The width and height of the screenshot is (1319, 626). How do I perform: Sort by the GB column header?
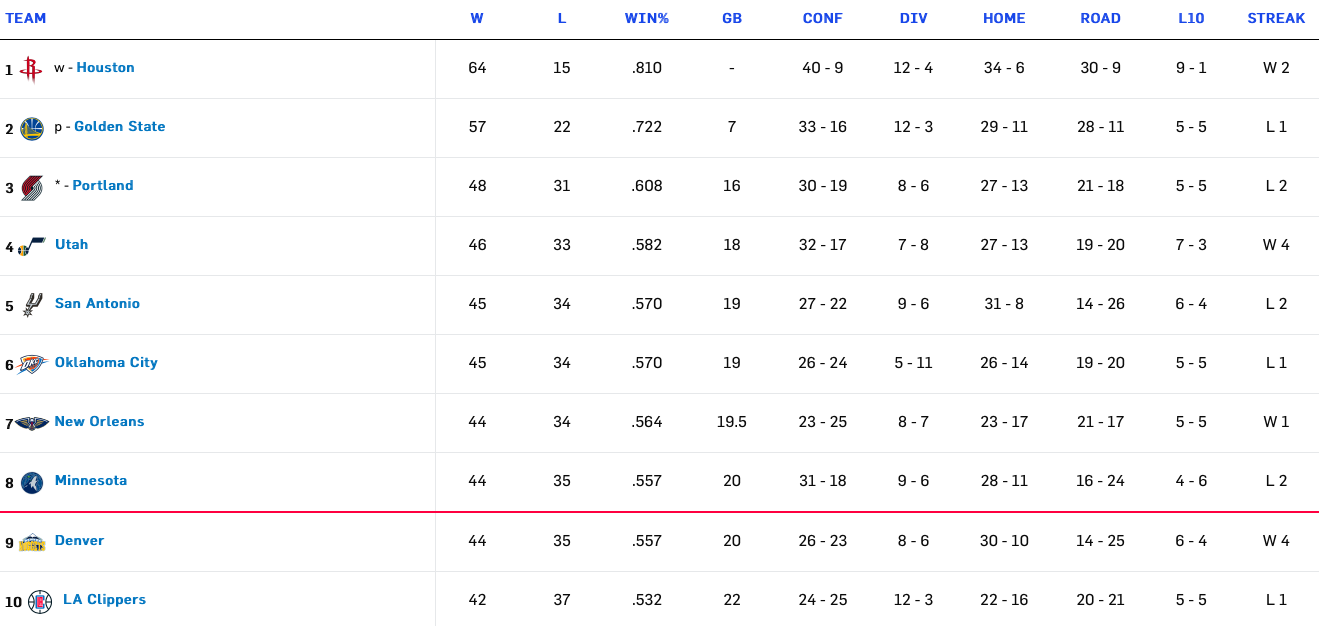tap(732, 18)
